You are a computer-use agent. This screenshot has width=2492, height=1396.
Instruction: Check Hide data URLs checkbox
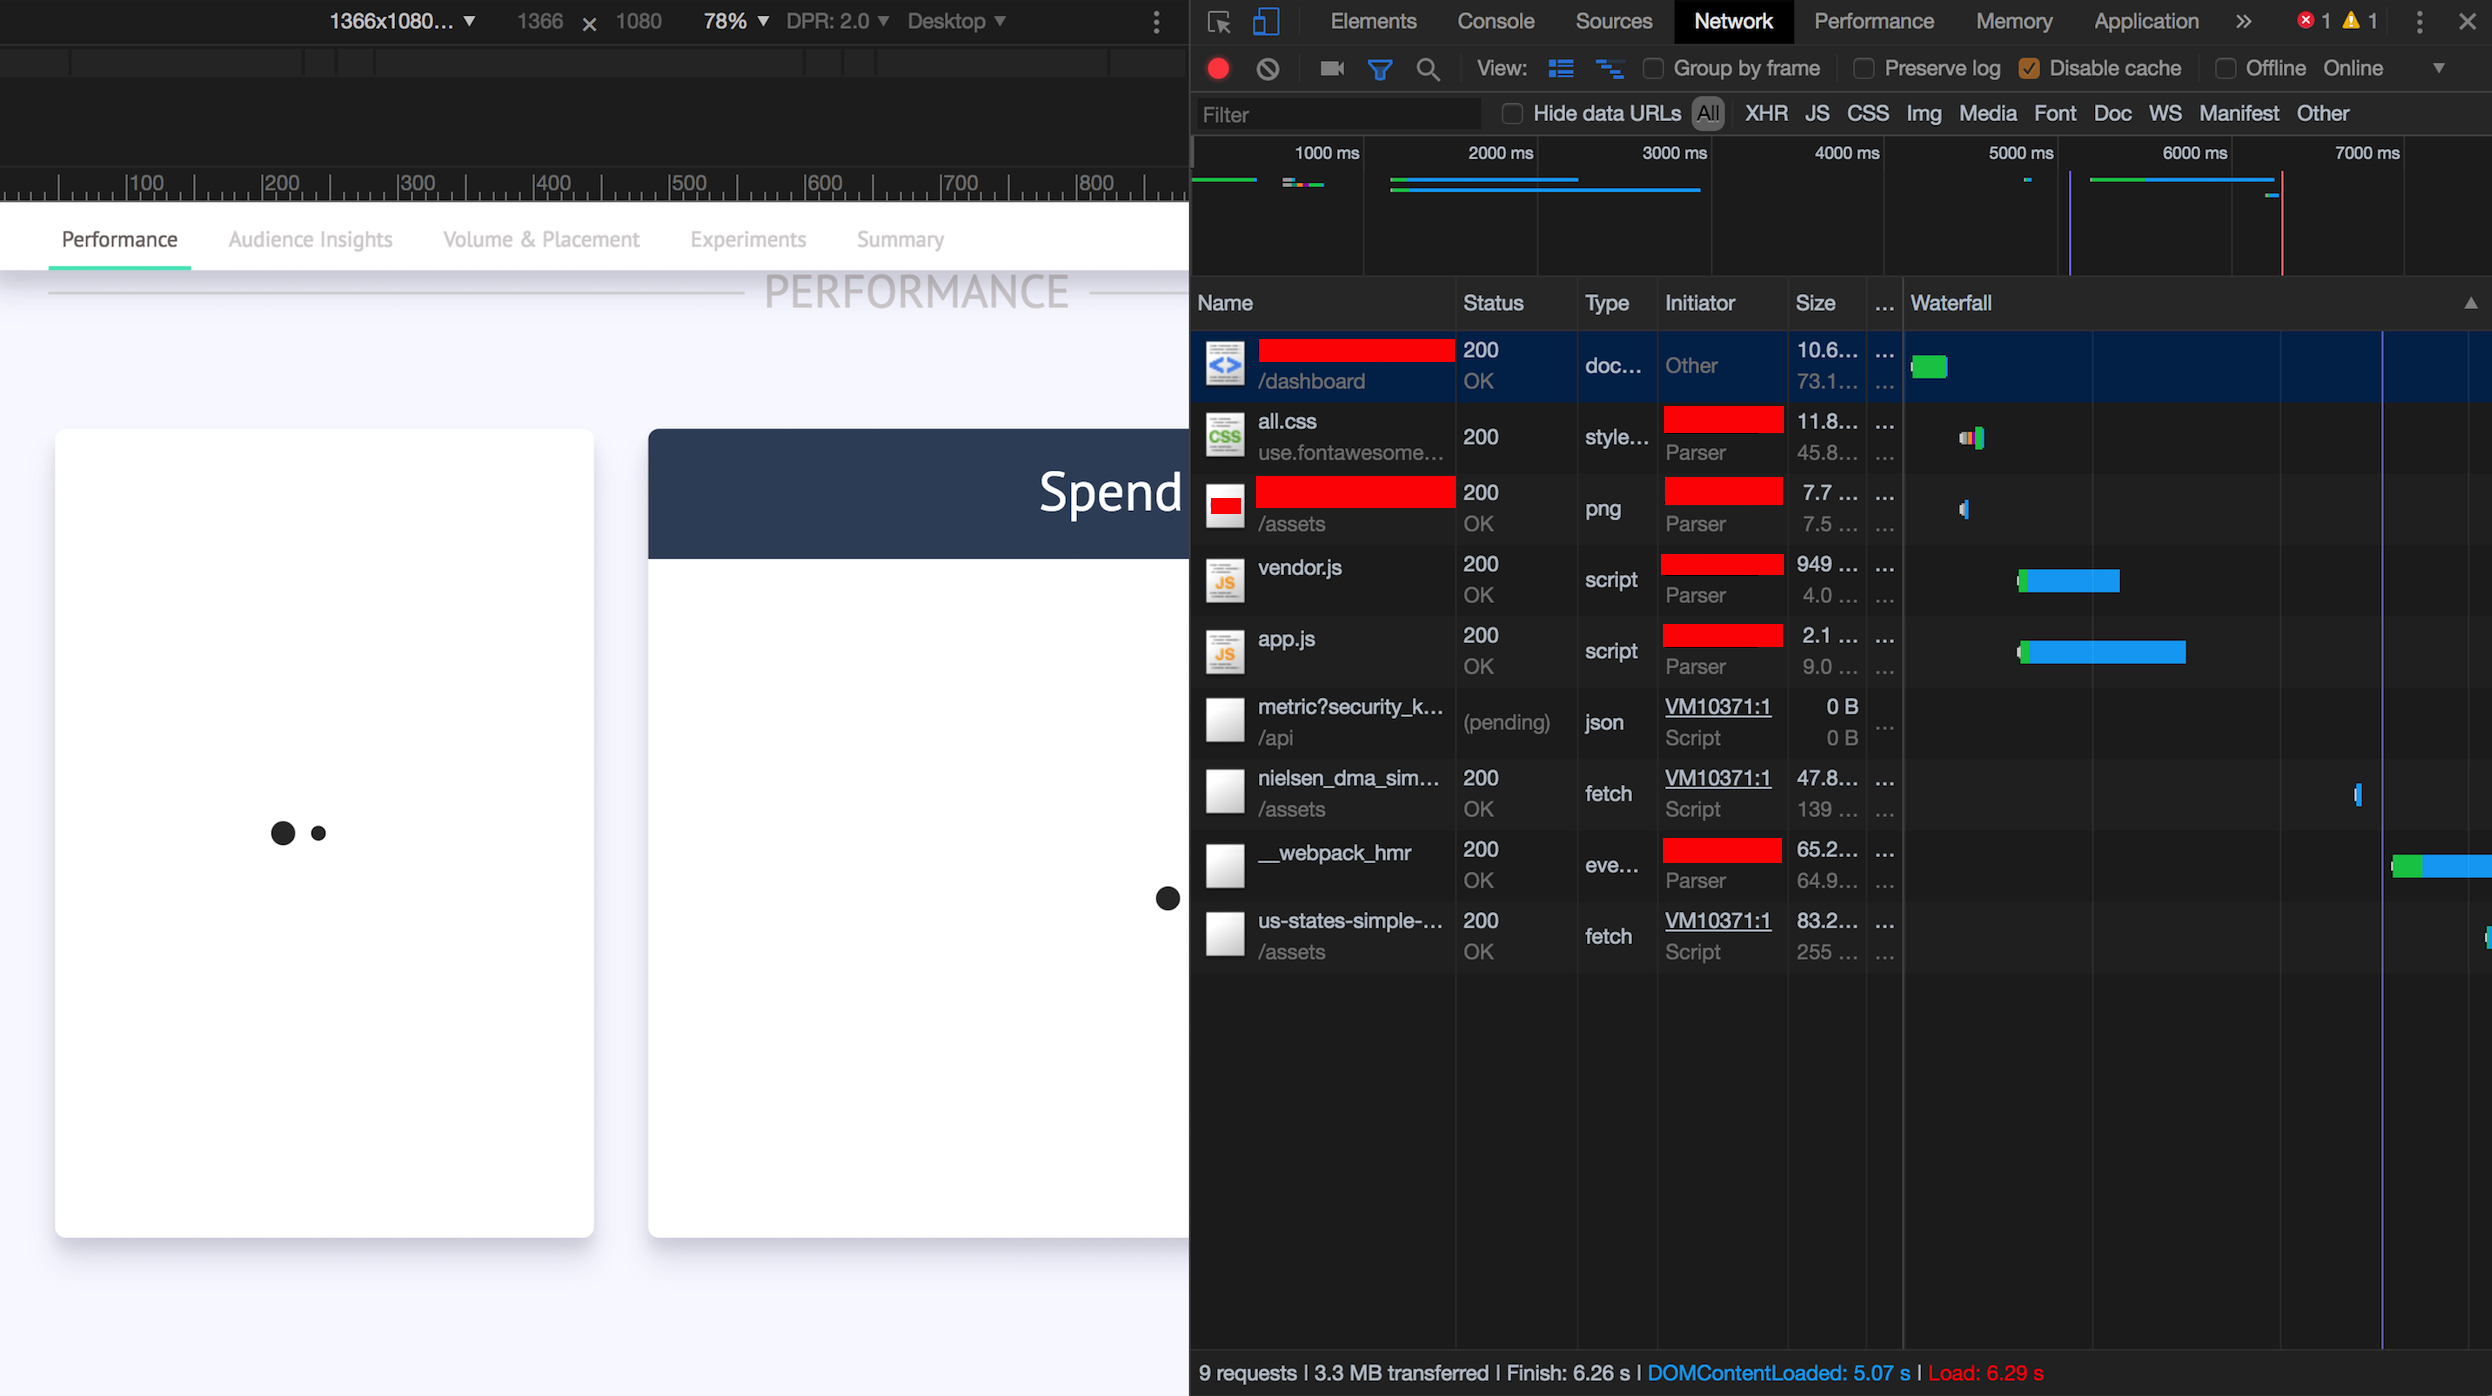(1512, 113)
